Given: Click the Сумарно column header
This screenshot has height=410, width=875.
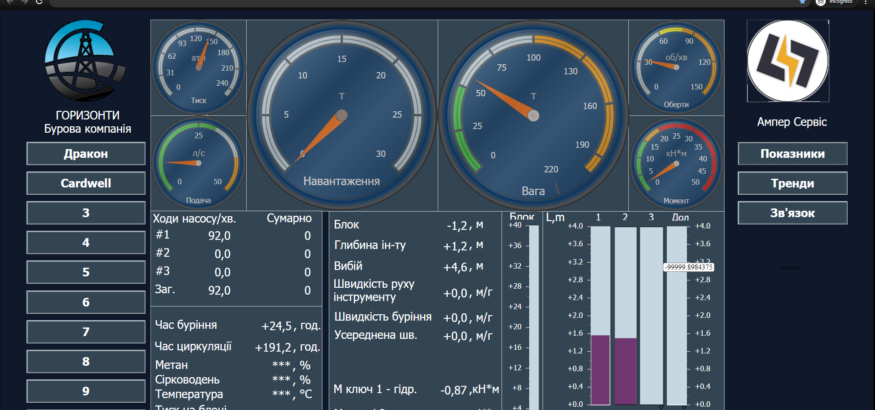Looking at the screenshot, I should pos(289,219).
